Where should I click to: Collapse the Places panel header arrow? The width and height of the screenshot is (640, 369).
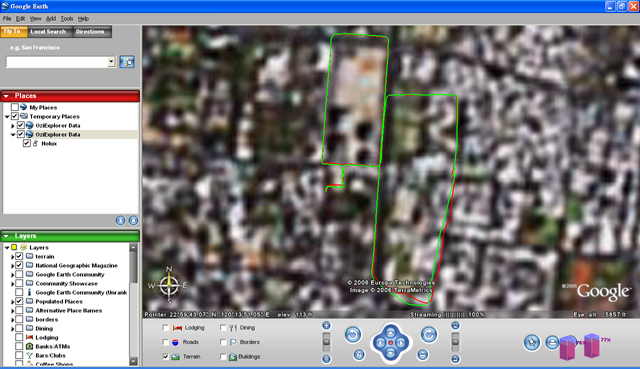[6, 96]
